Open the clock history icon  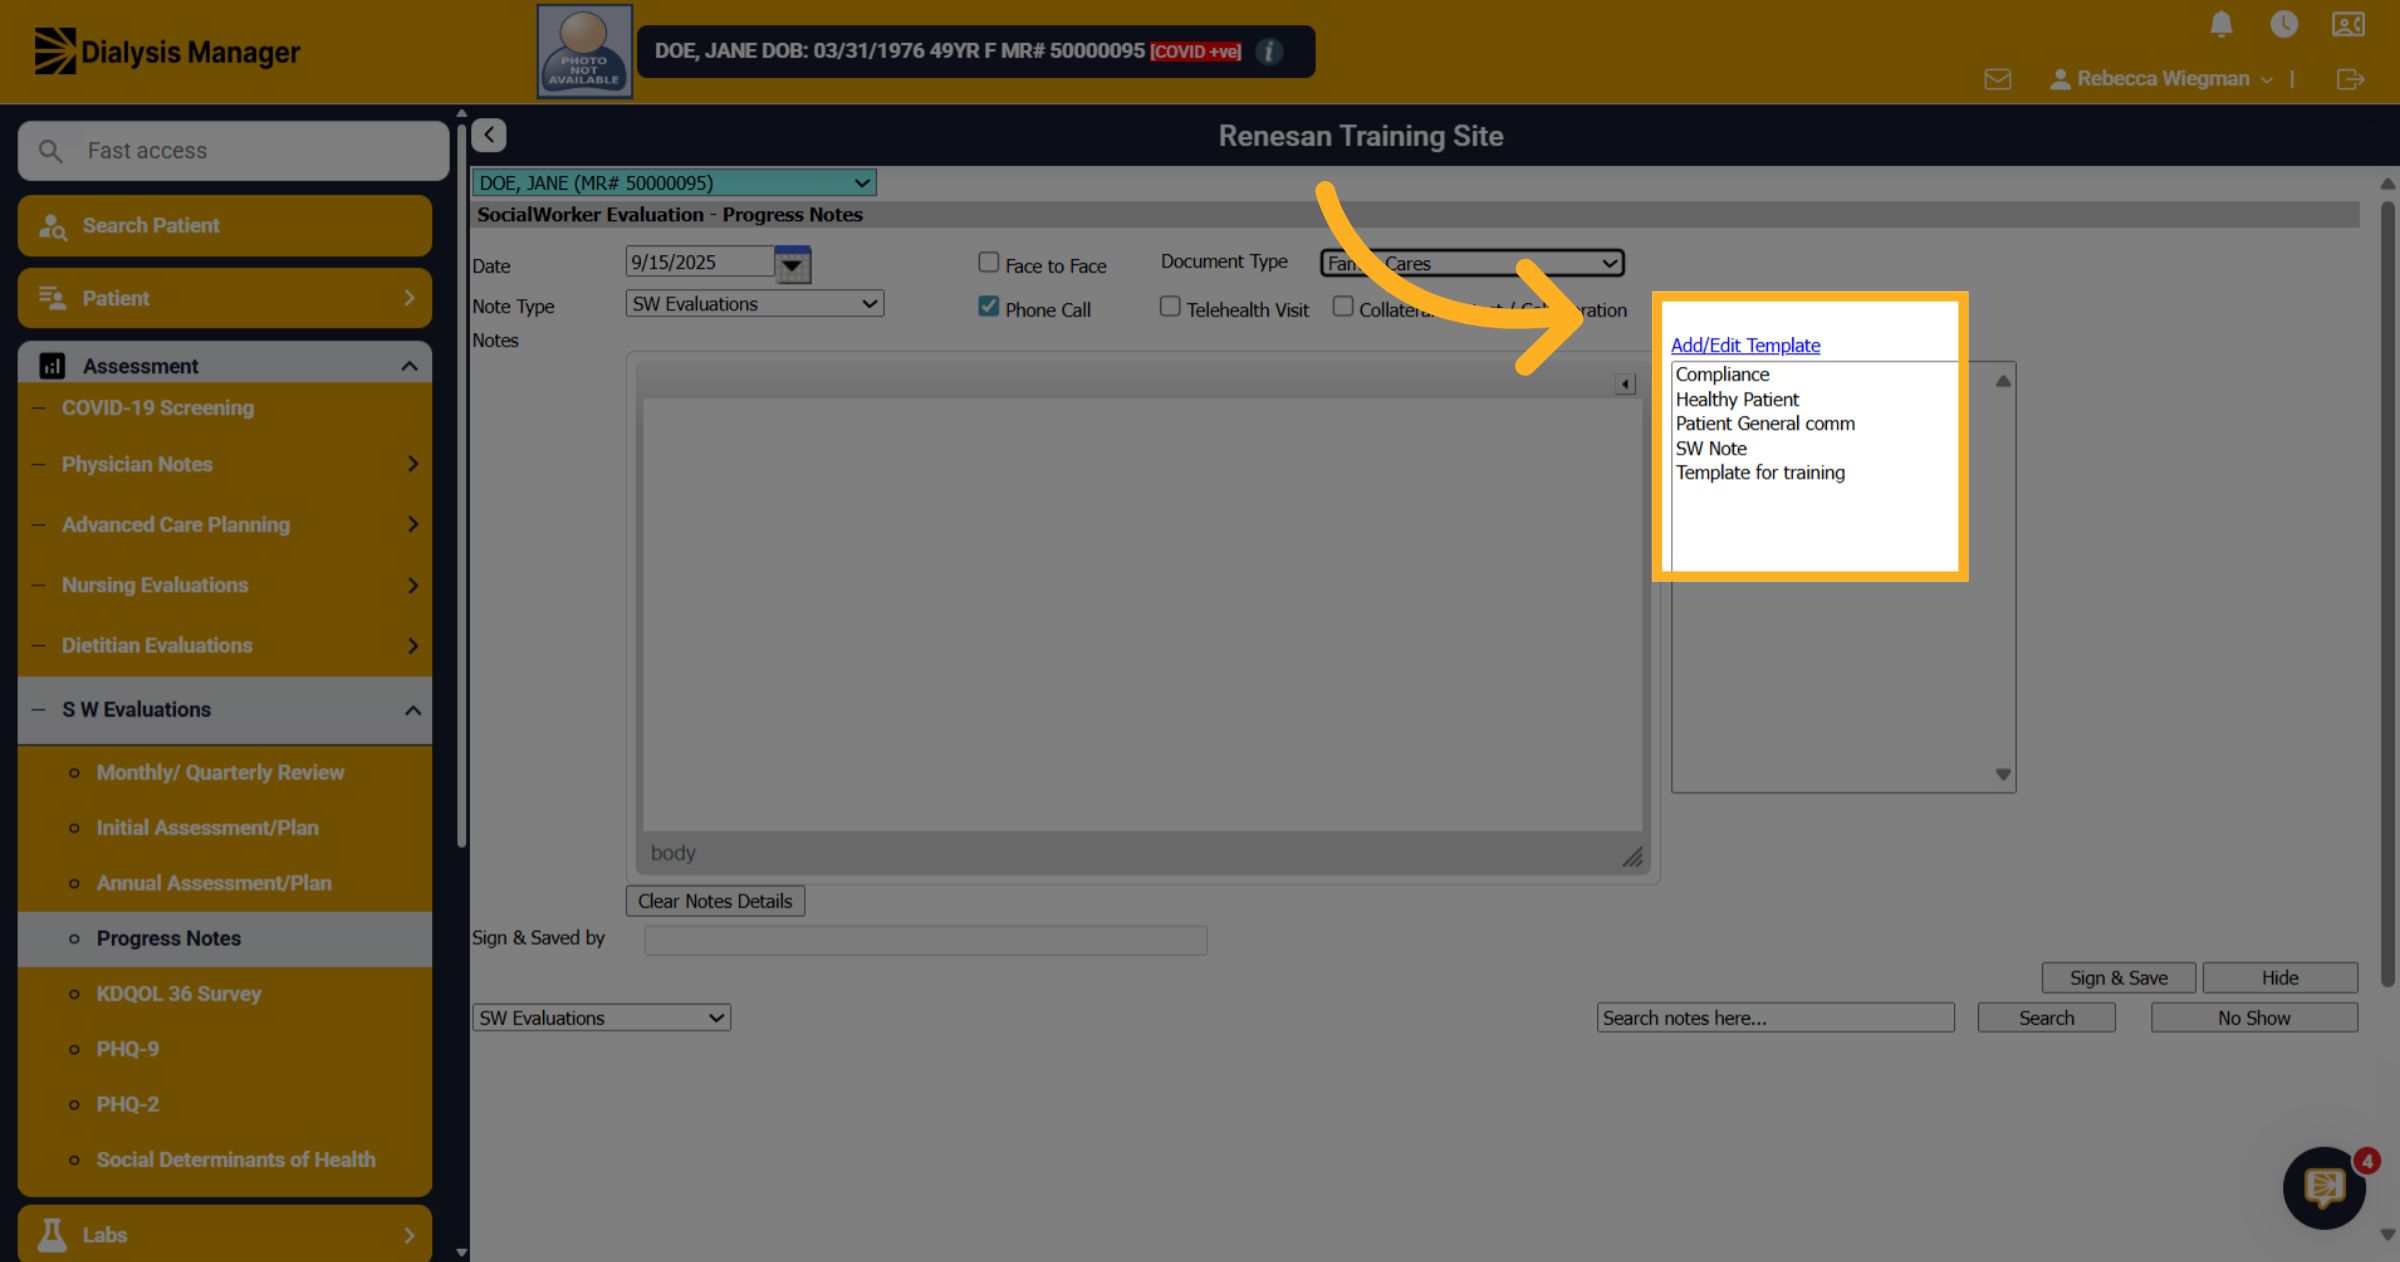[2284, 24]
